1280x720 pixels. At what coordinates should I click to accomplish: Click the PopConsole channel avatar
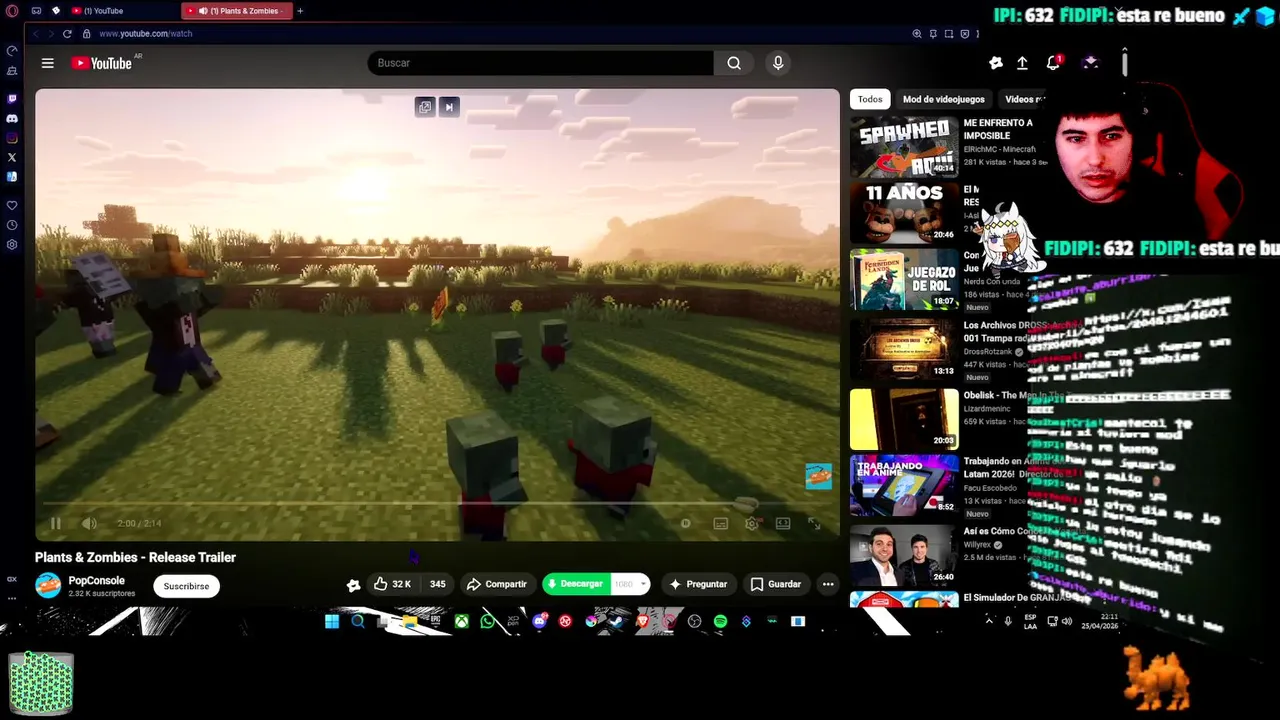48,585
